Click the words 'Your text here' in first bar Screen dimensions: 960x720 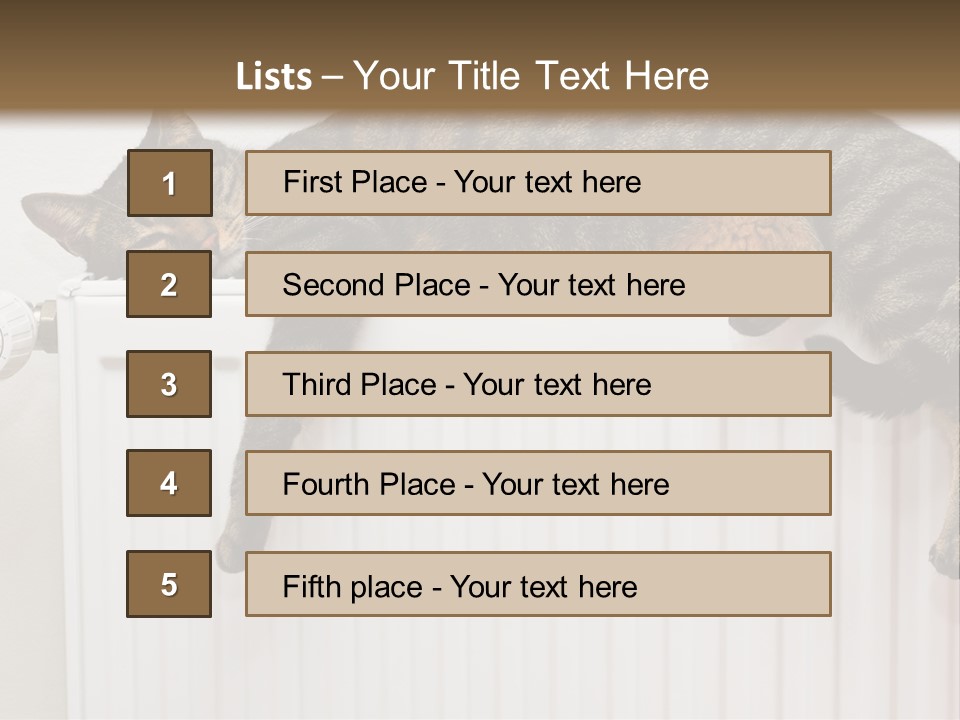pyautogui.click(x=547, y=182)
